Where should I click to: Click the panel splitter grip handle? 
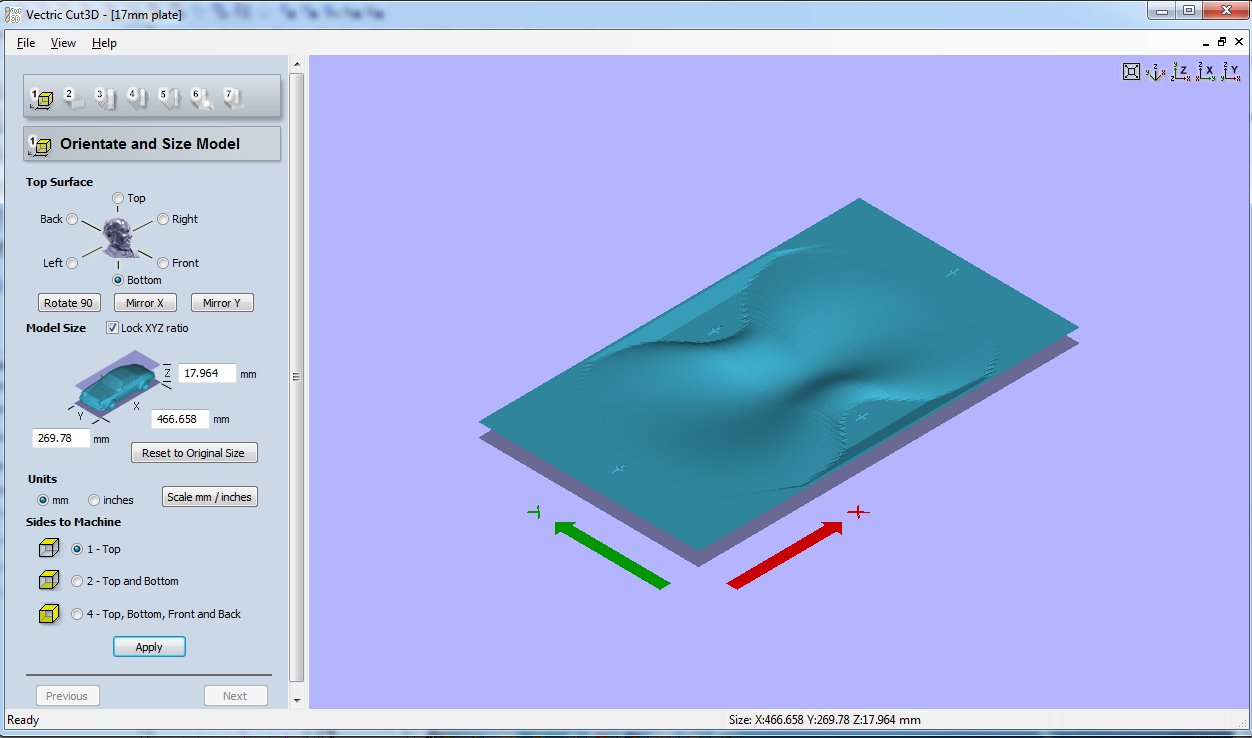pyautogui.click(x=295, y=377)
